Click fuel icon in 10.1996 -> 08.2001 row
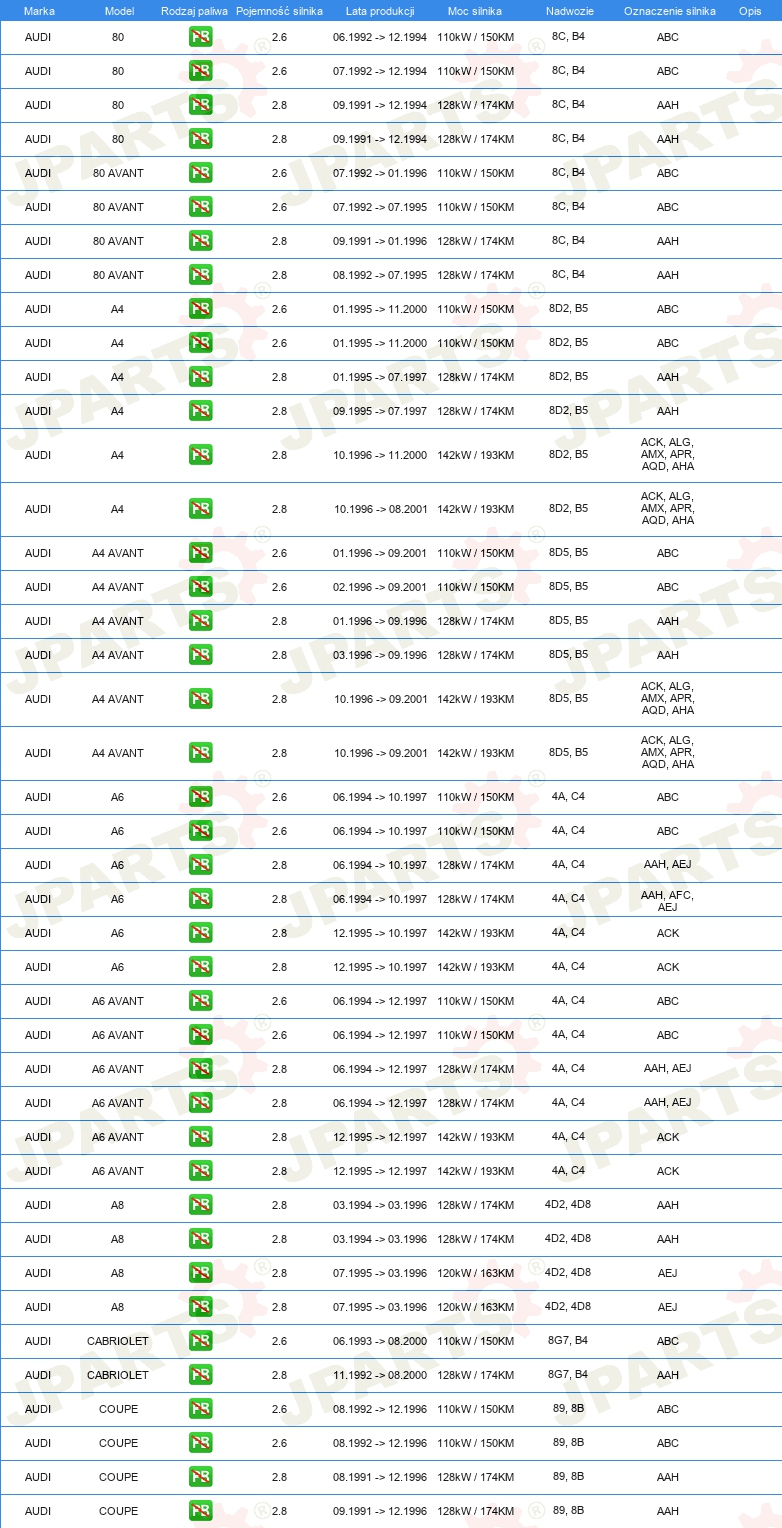 pyautogui.click(x=200, y=509)
